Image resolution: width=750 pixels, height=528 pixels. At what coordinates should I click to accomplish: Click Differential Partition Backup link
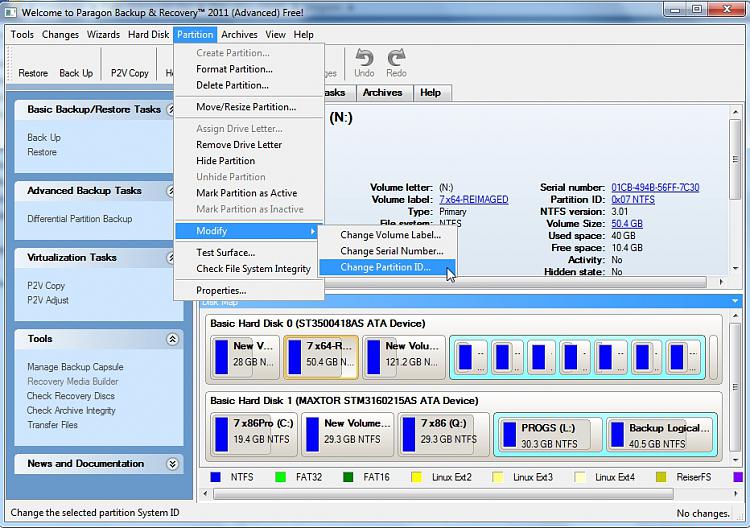80,219
